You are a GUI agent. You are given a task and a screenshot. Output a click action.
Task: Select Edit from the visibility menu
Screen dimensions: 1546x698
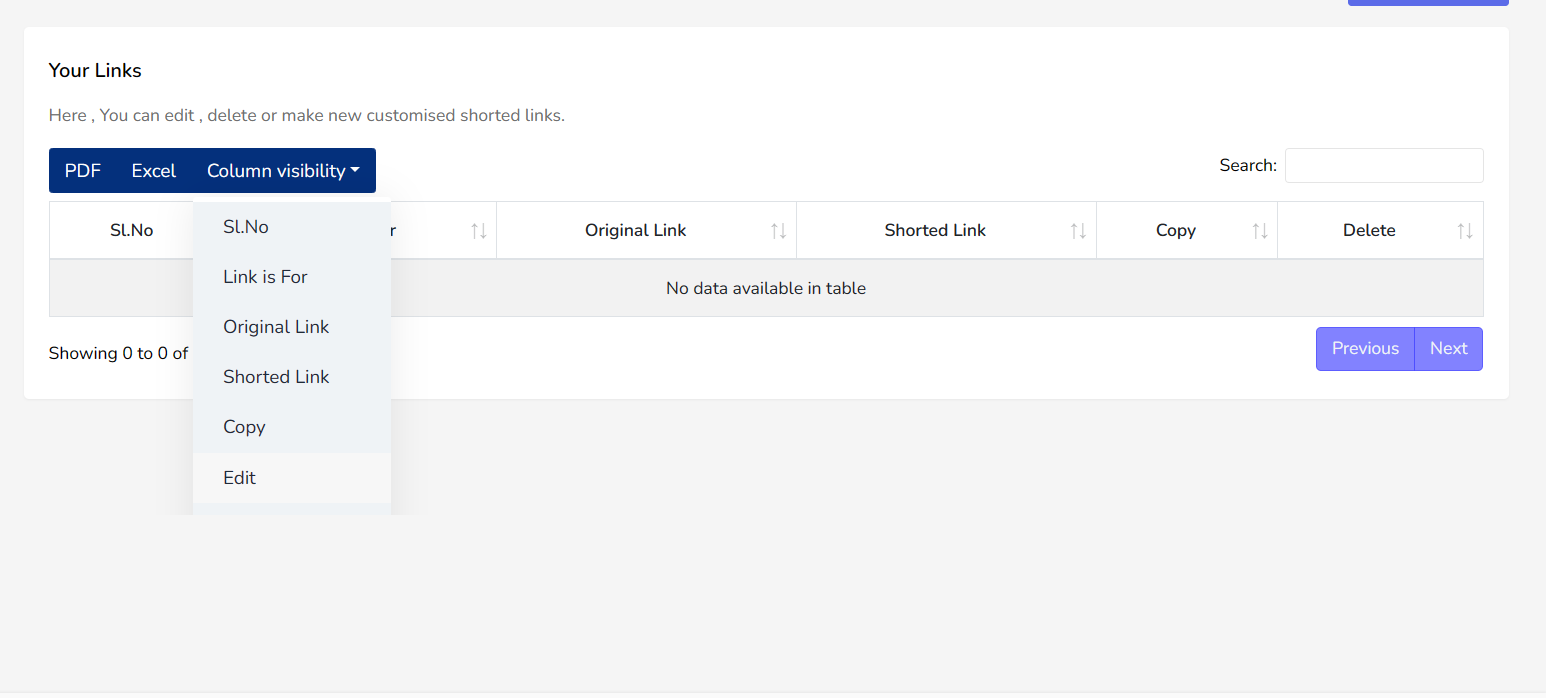[x=239, y=477]
